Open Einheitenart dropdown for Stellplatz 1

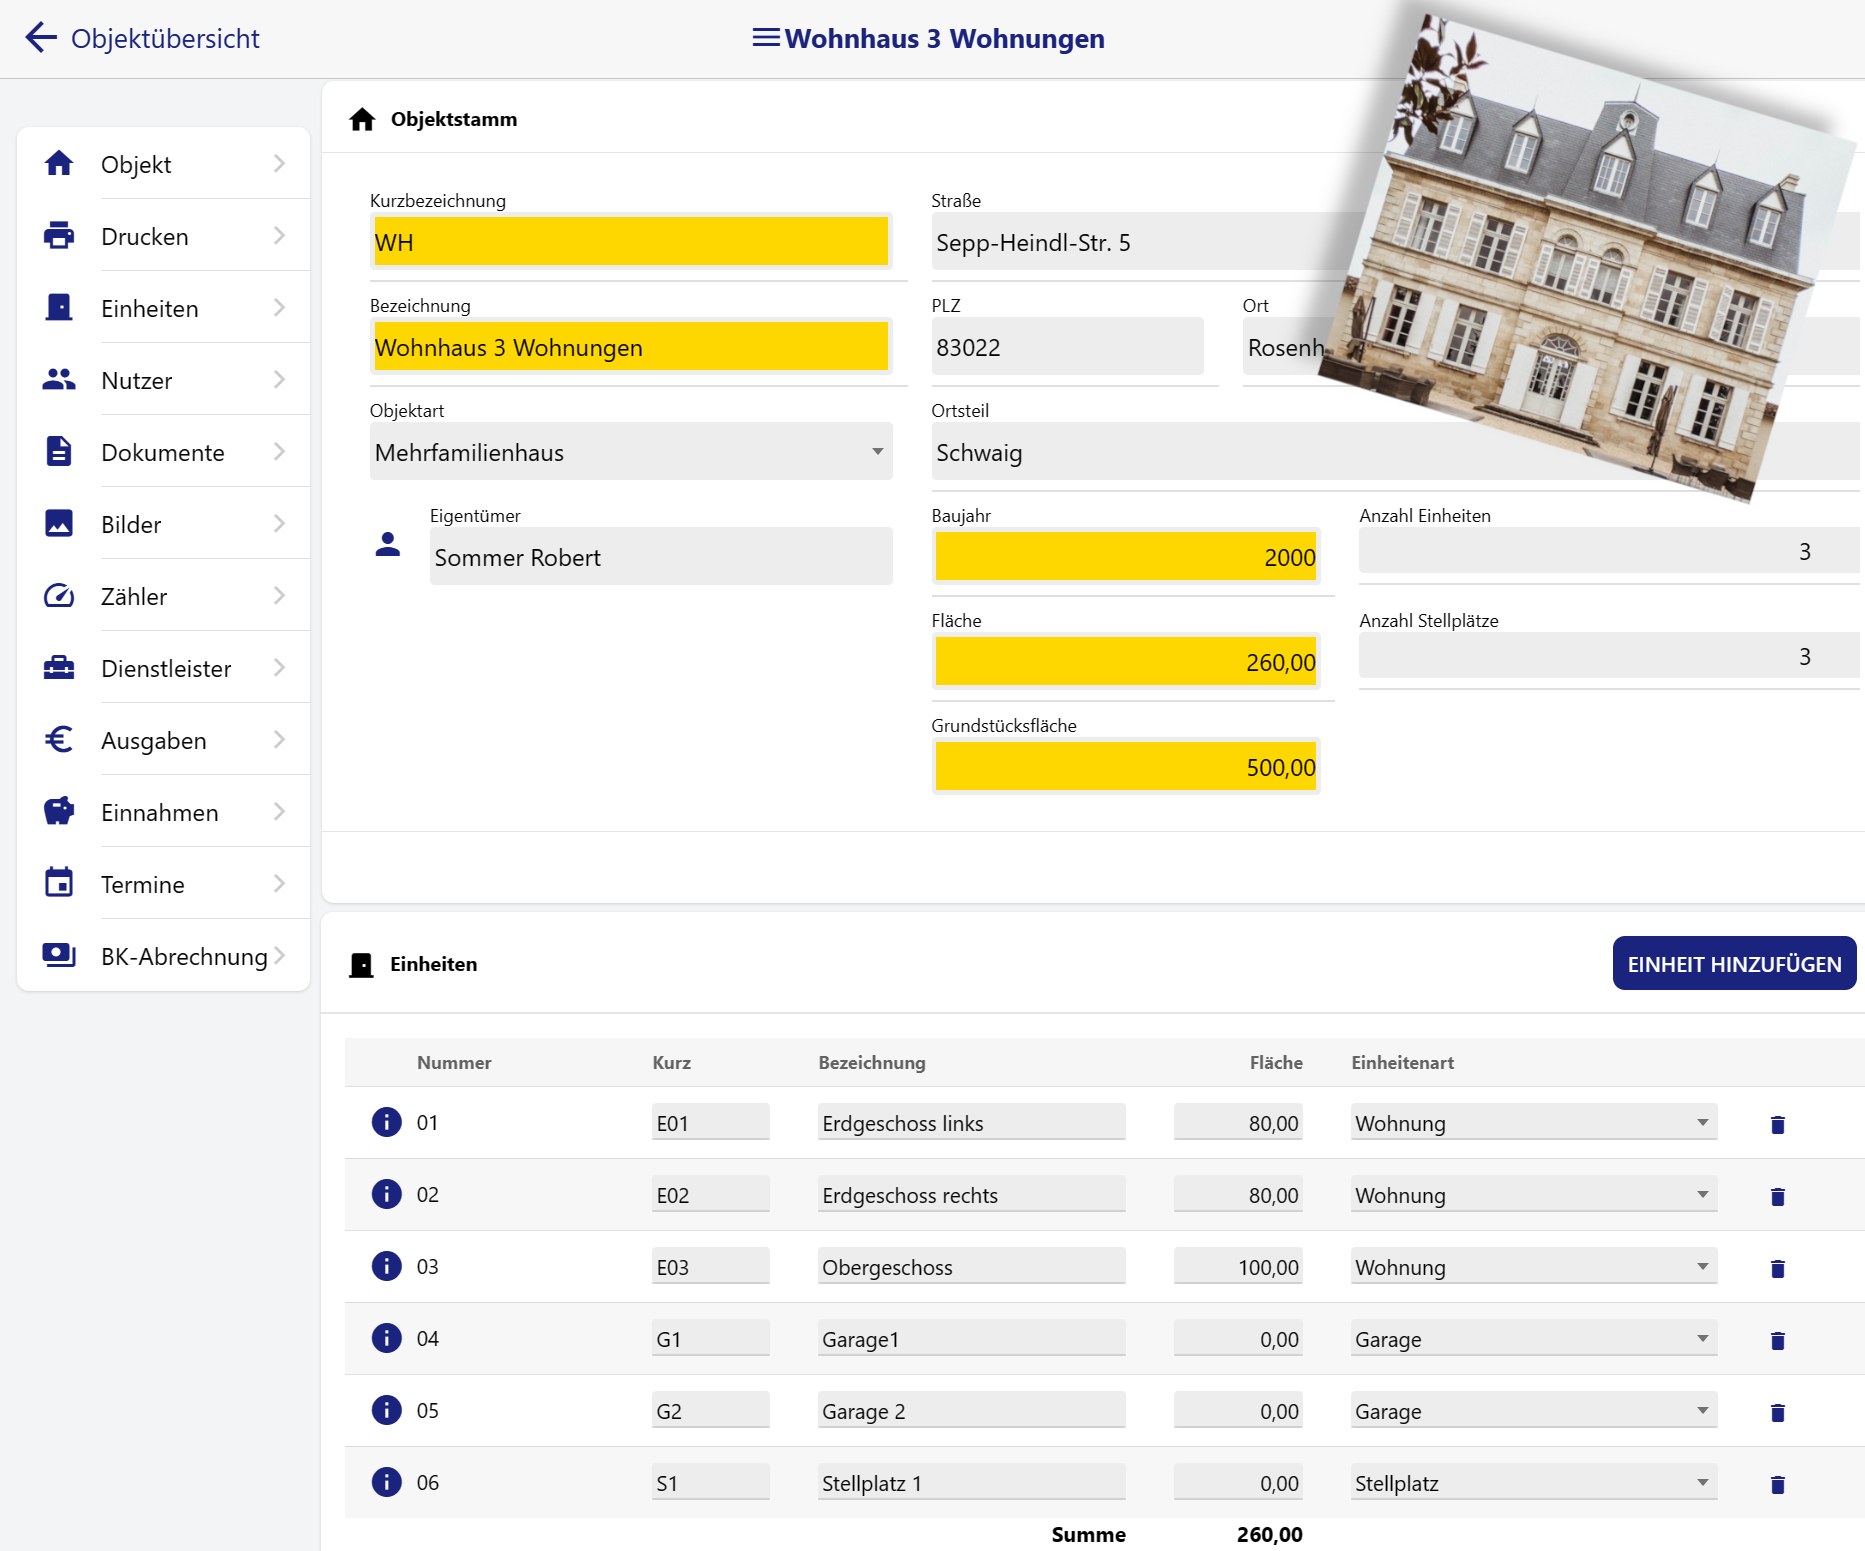(1534, 1482)
